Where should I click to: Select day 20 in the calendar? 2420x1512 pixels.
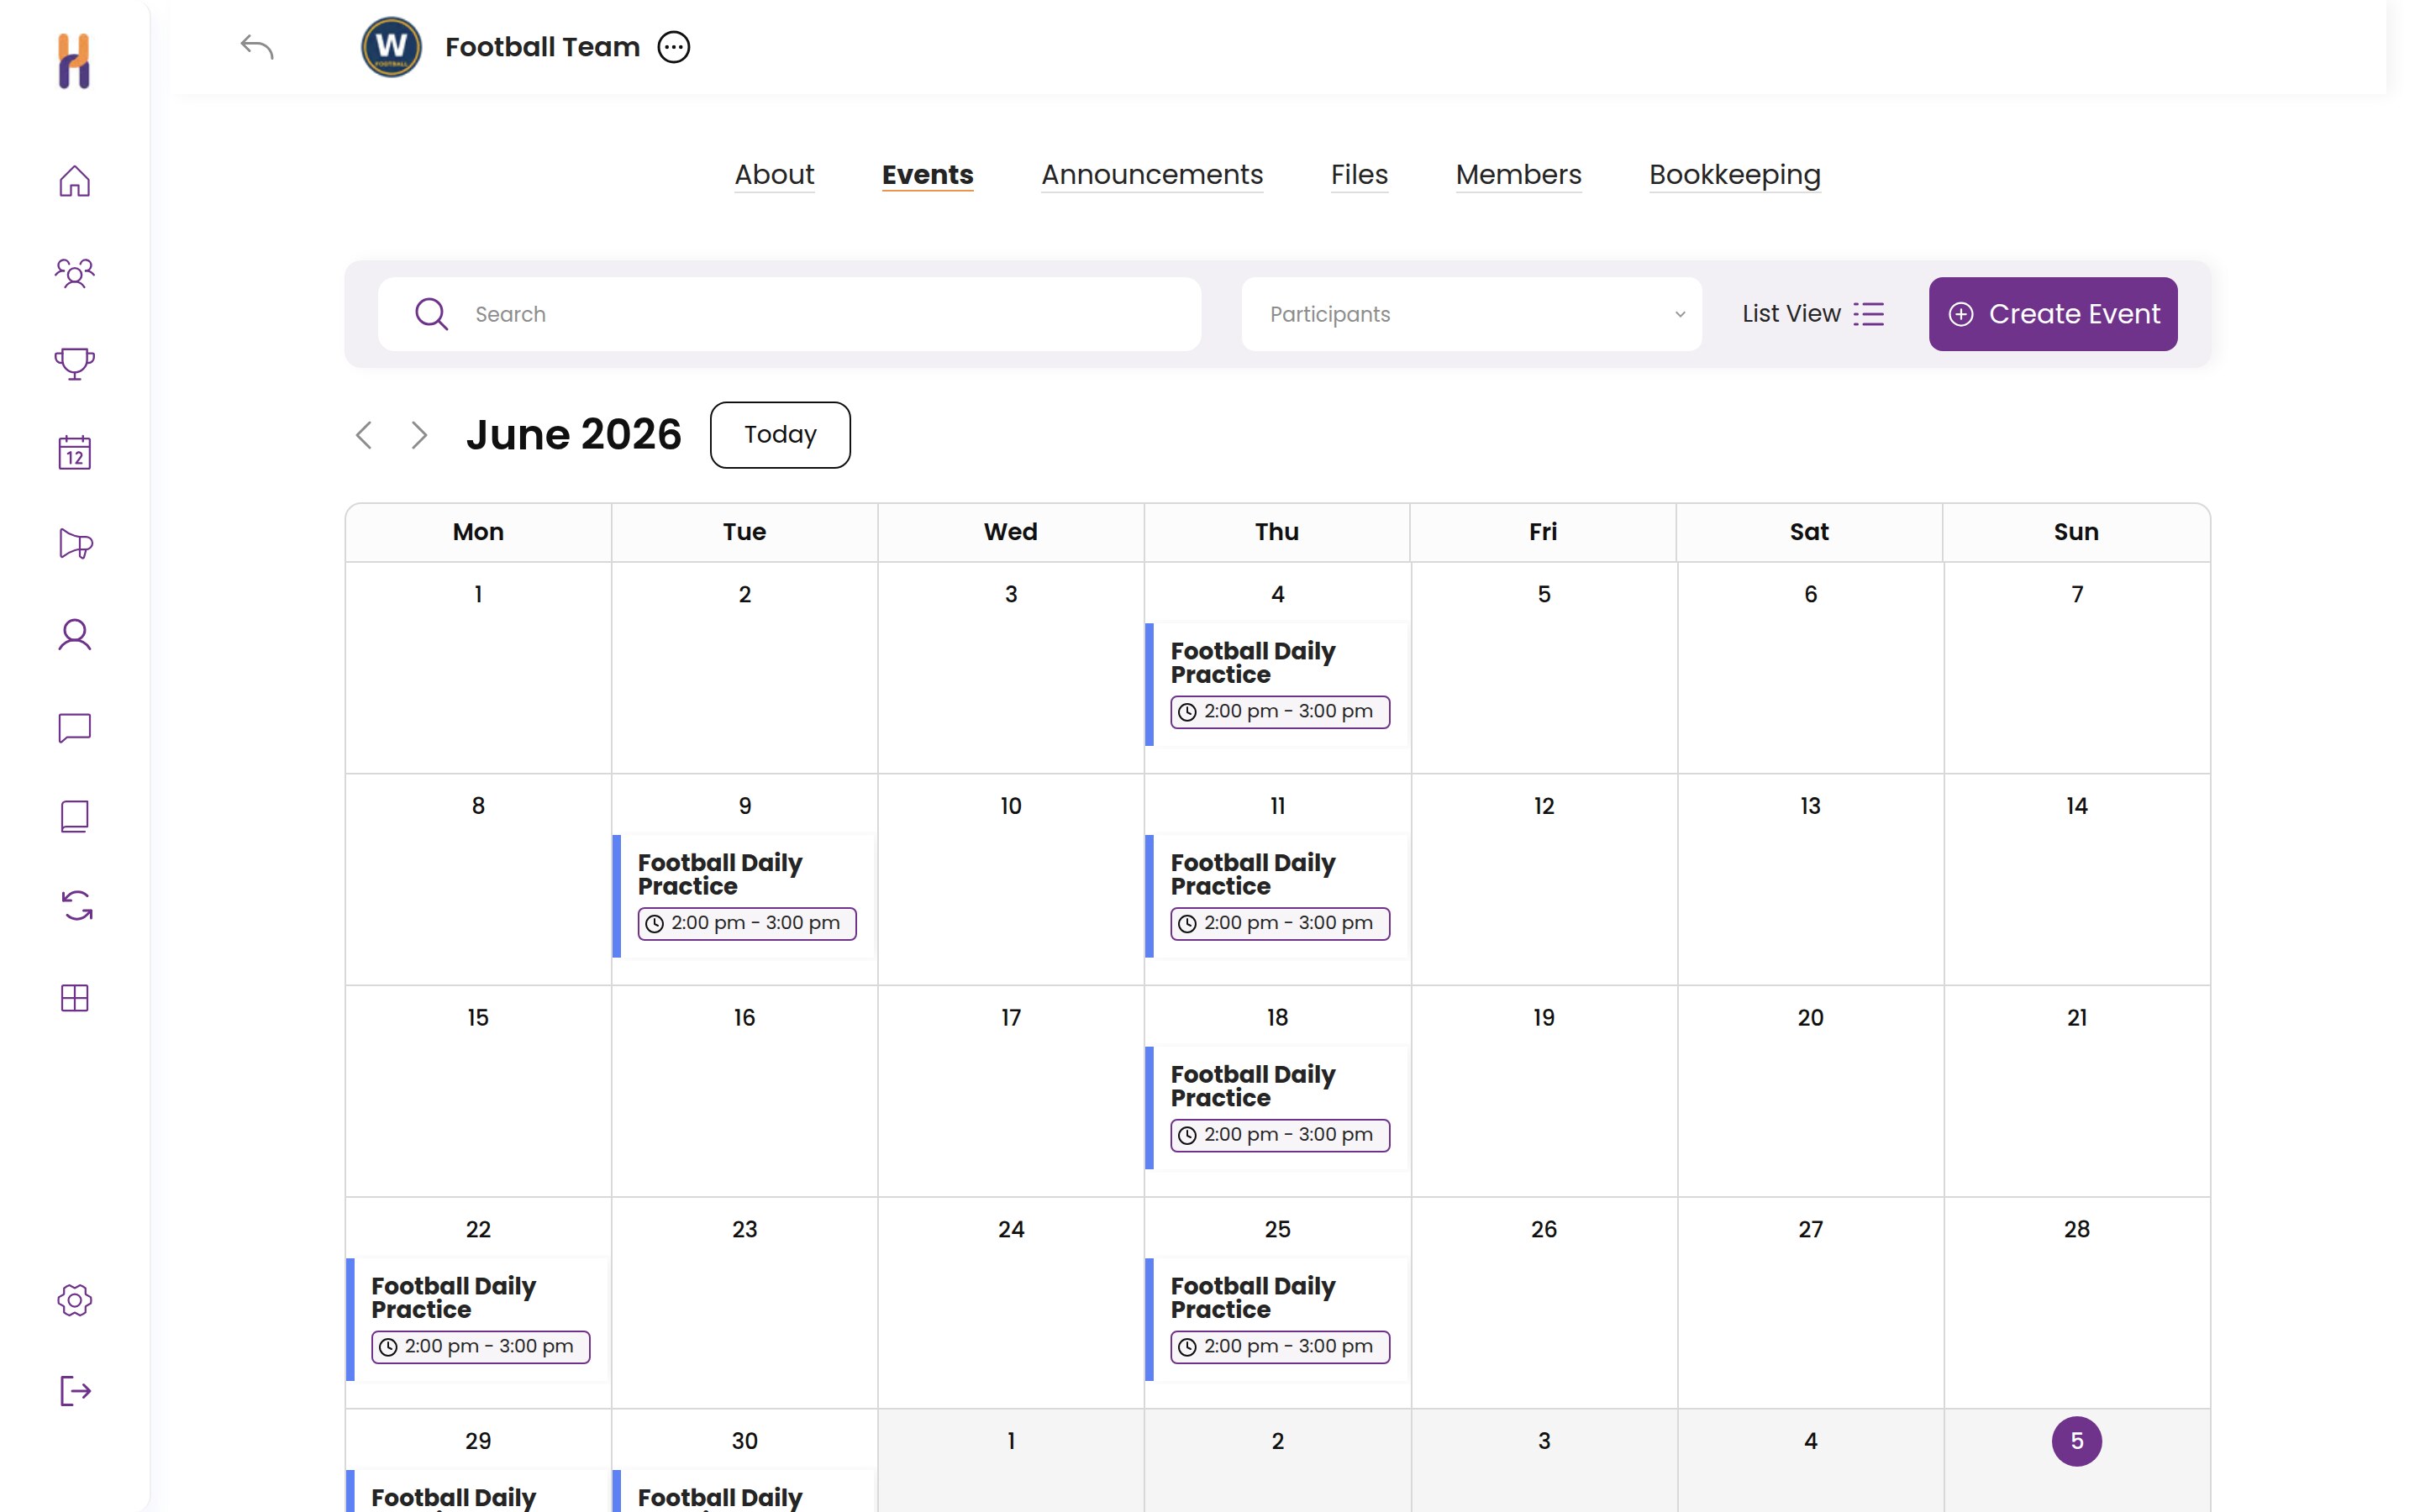click(1810, 1018)
